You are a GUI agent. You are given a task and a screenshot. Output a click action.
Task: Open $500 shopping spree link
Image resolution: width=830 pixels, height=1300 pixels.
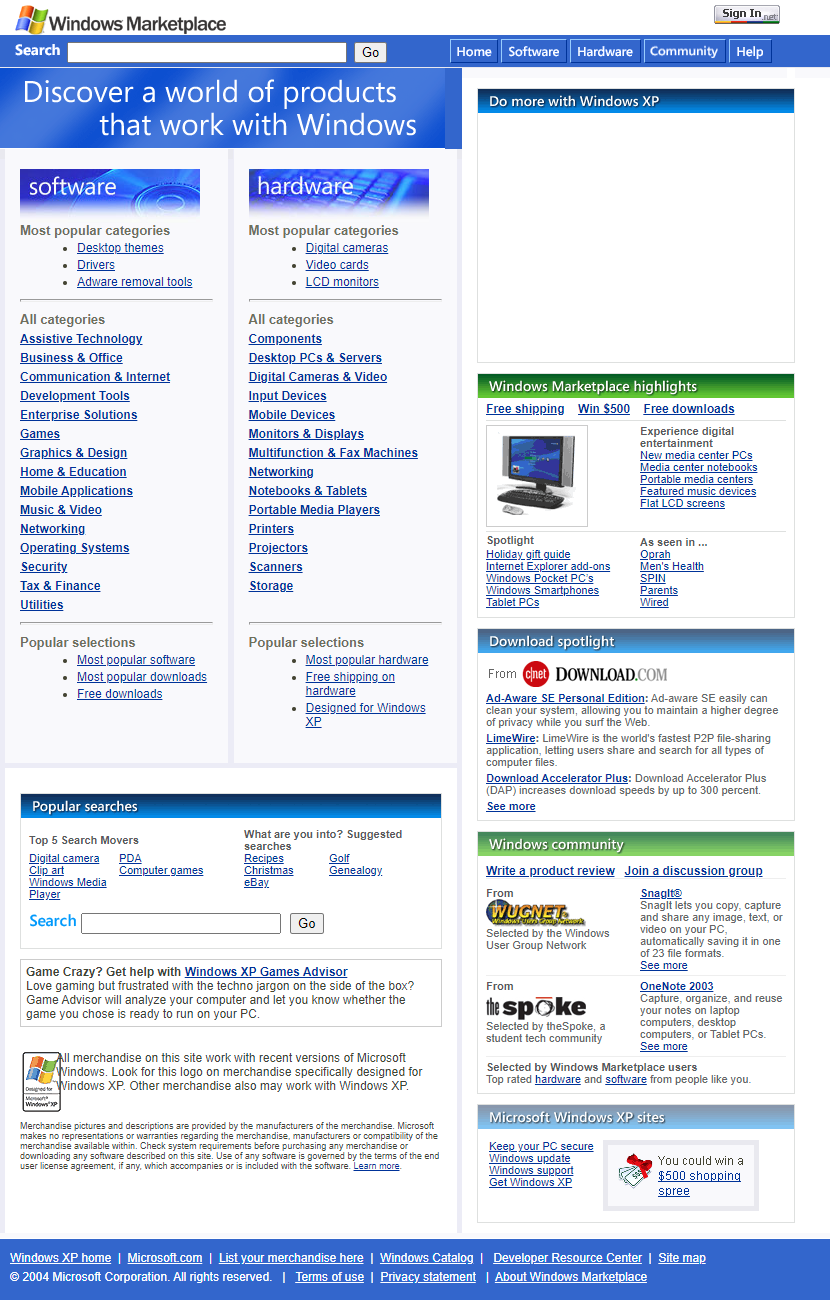[699, 1183]
